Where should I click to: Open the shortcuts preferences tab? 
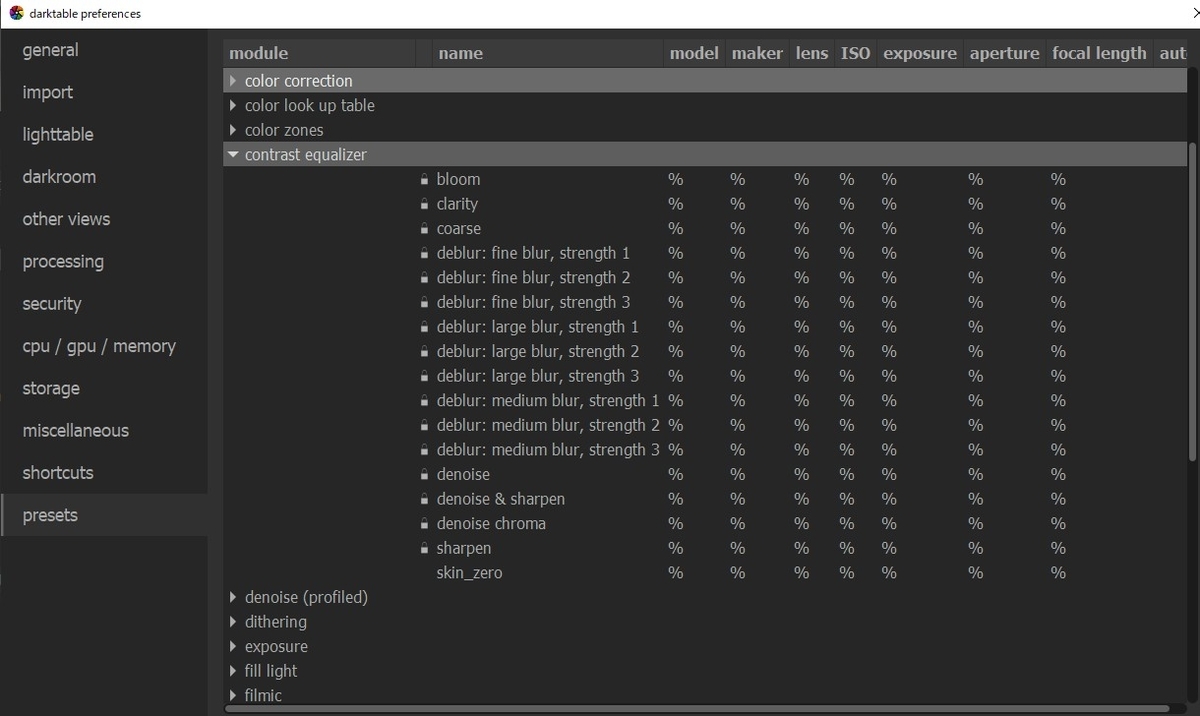104,473
